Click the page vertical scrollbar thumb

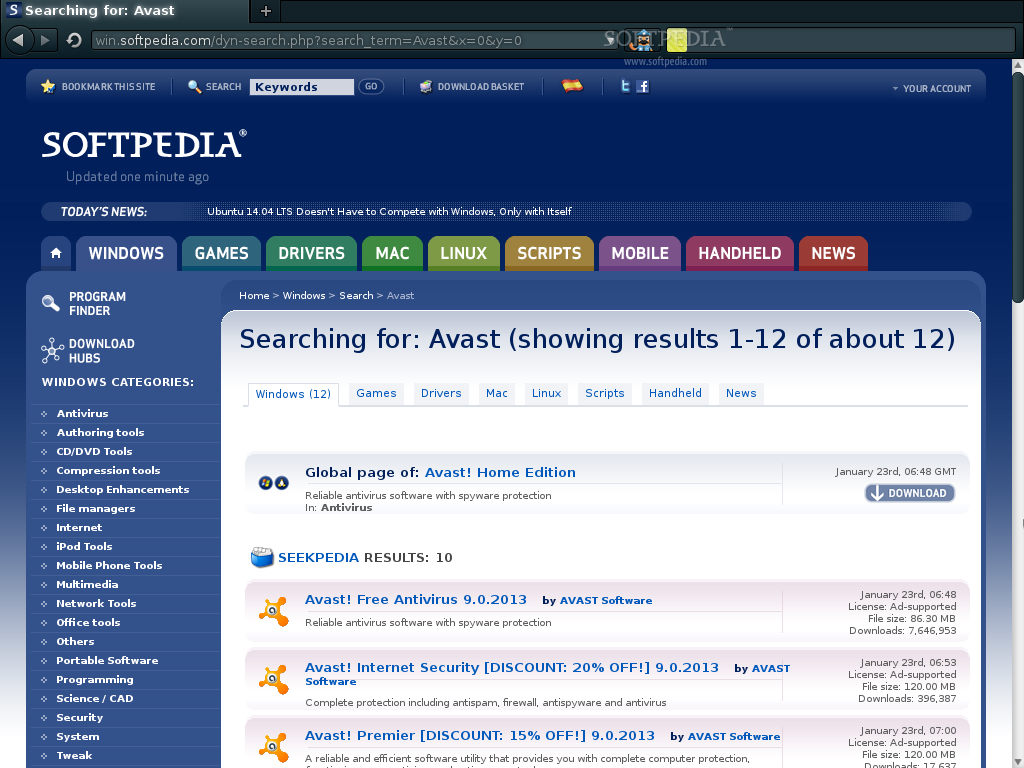pos(1018,187)
